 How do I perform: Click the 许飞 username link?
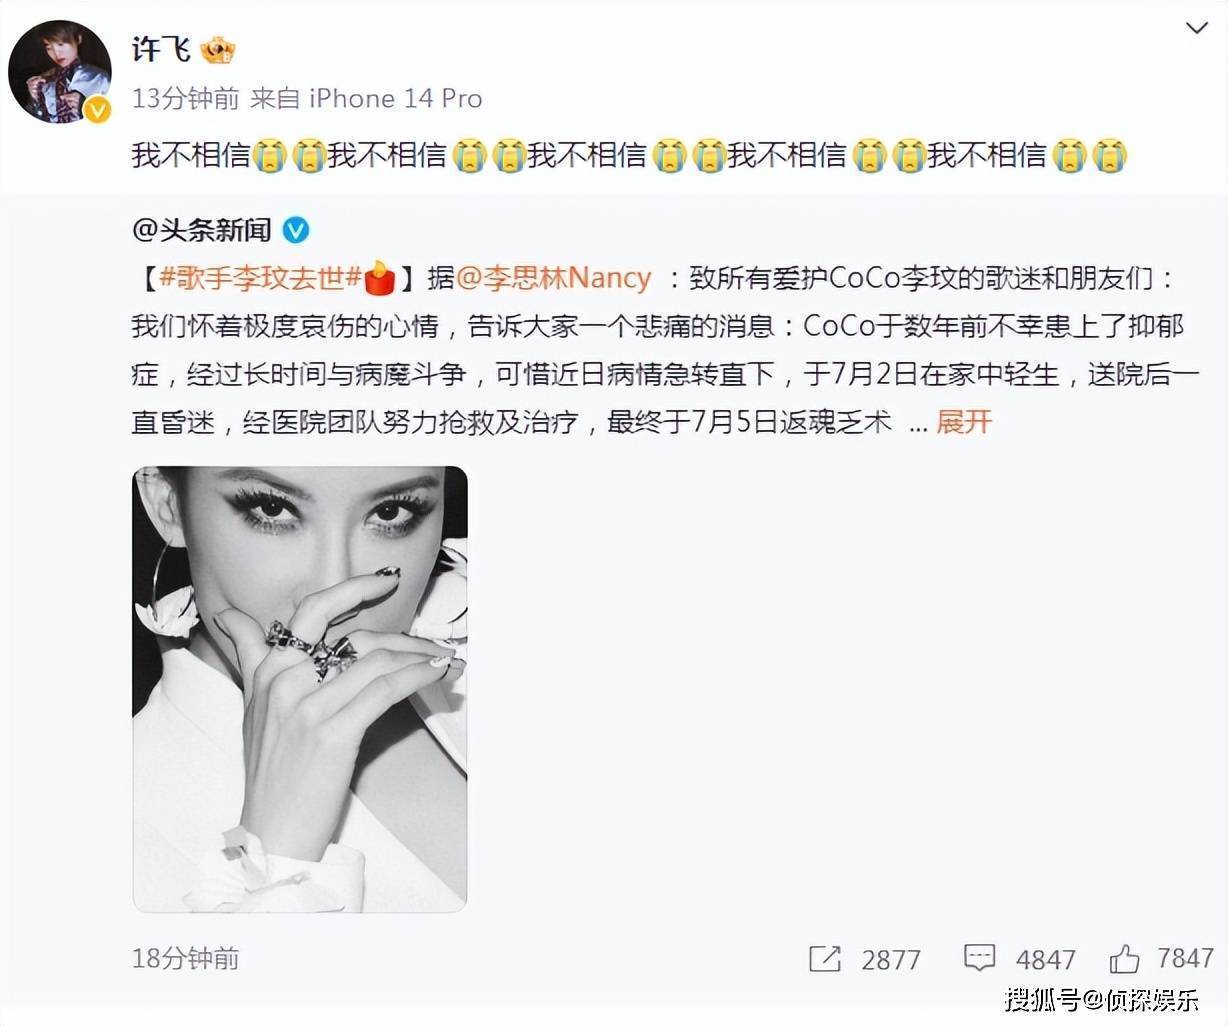tap(161, 48)
